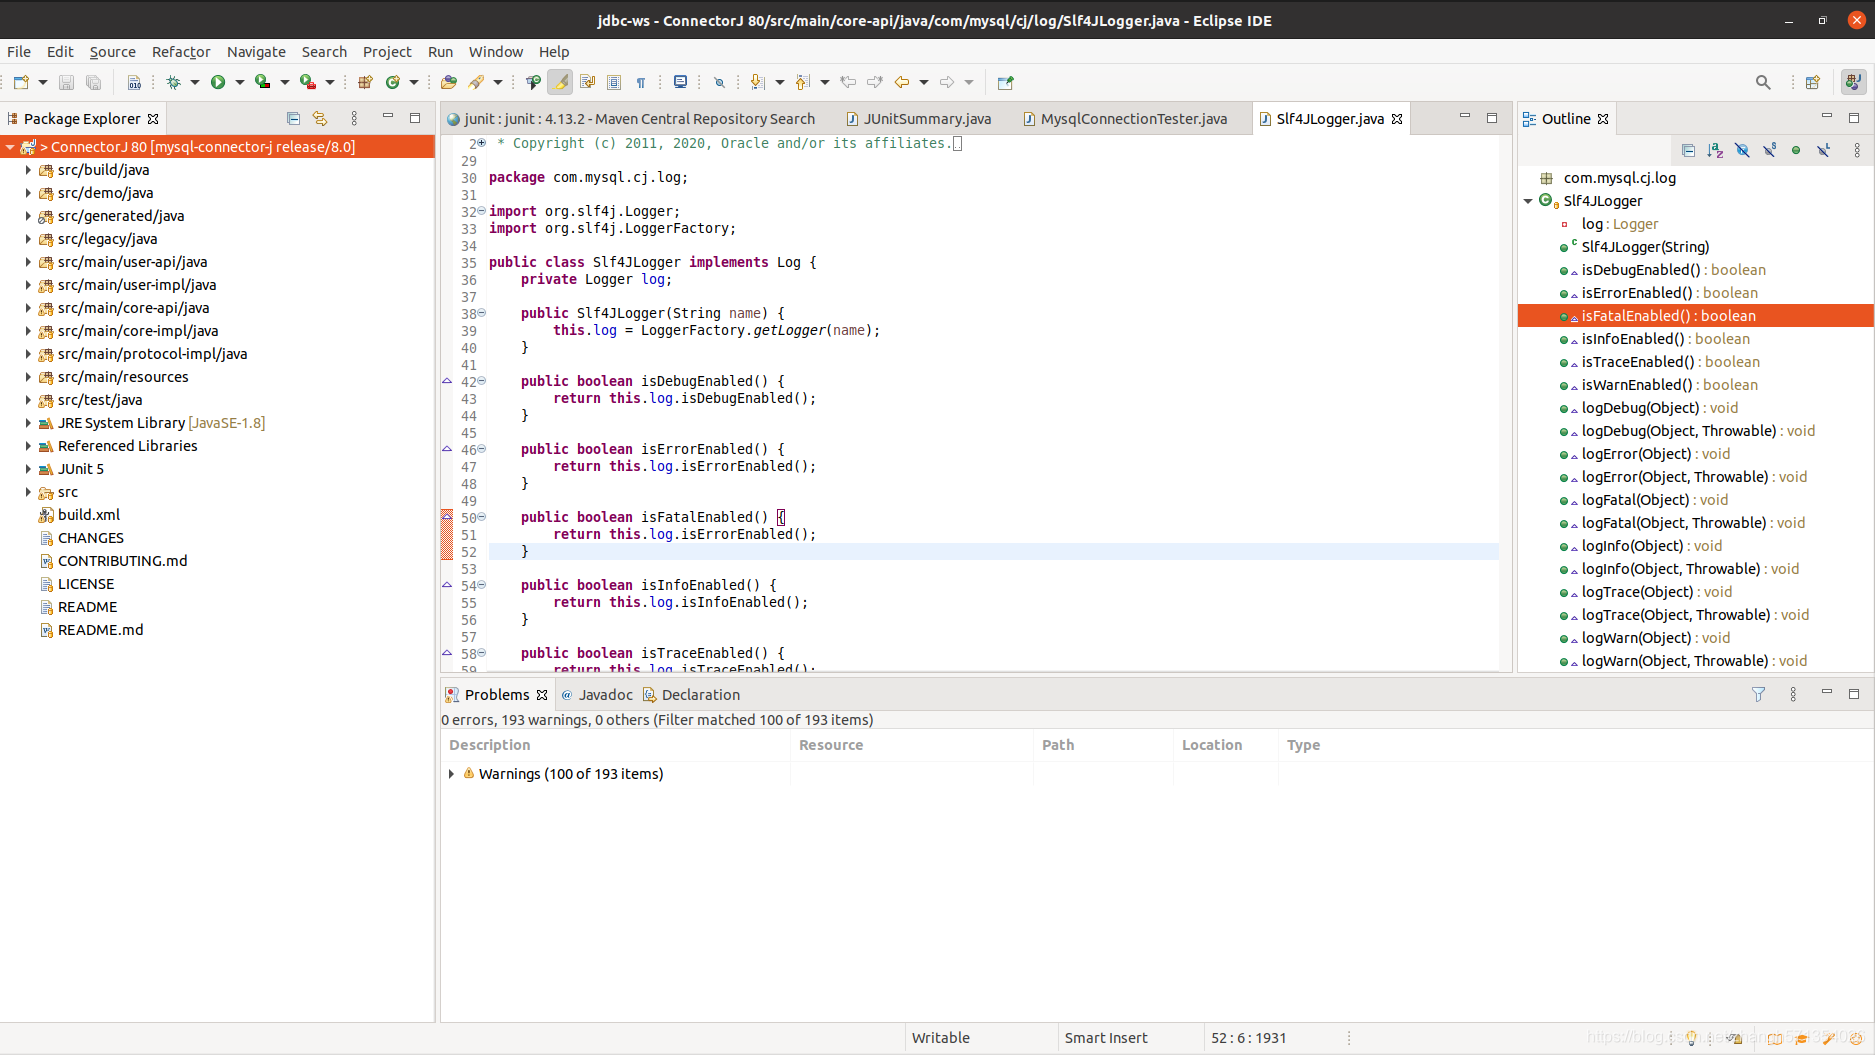Click the Search flashlight toolbar icon
Viewport: 1875px width, 1055px height.
[x=477, y=82]
